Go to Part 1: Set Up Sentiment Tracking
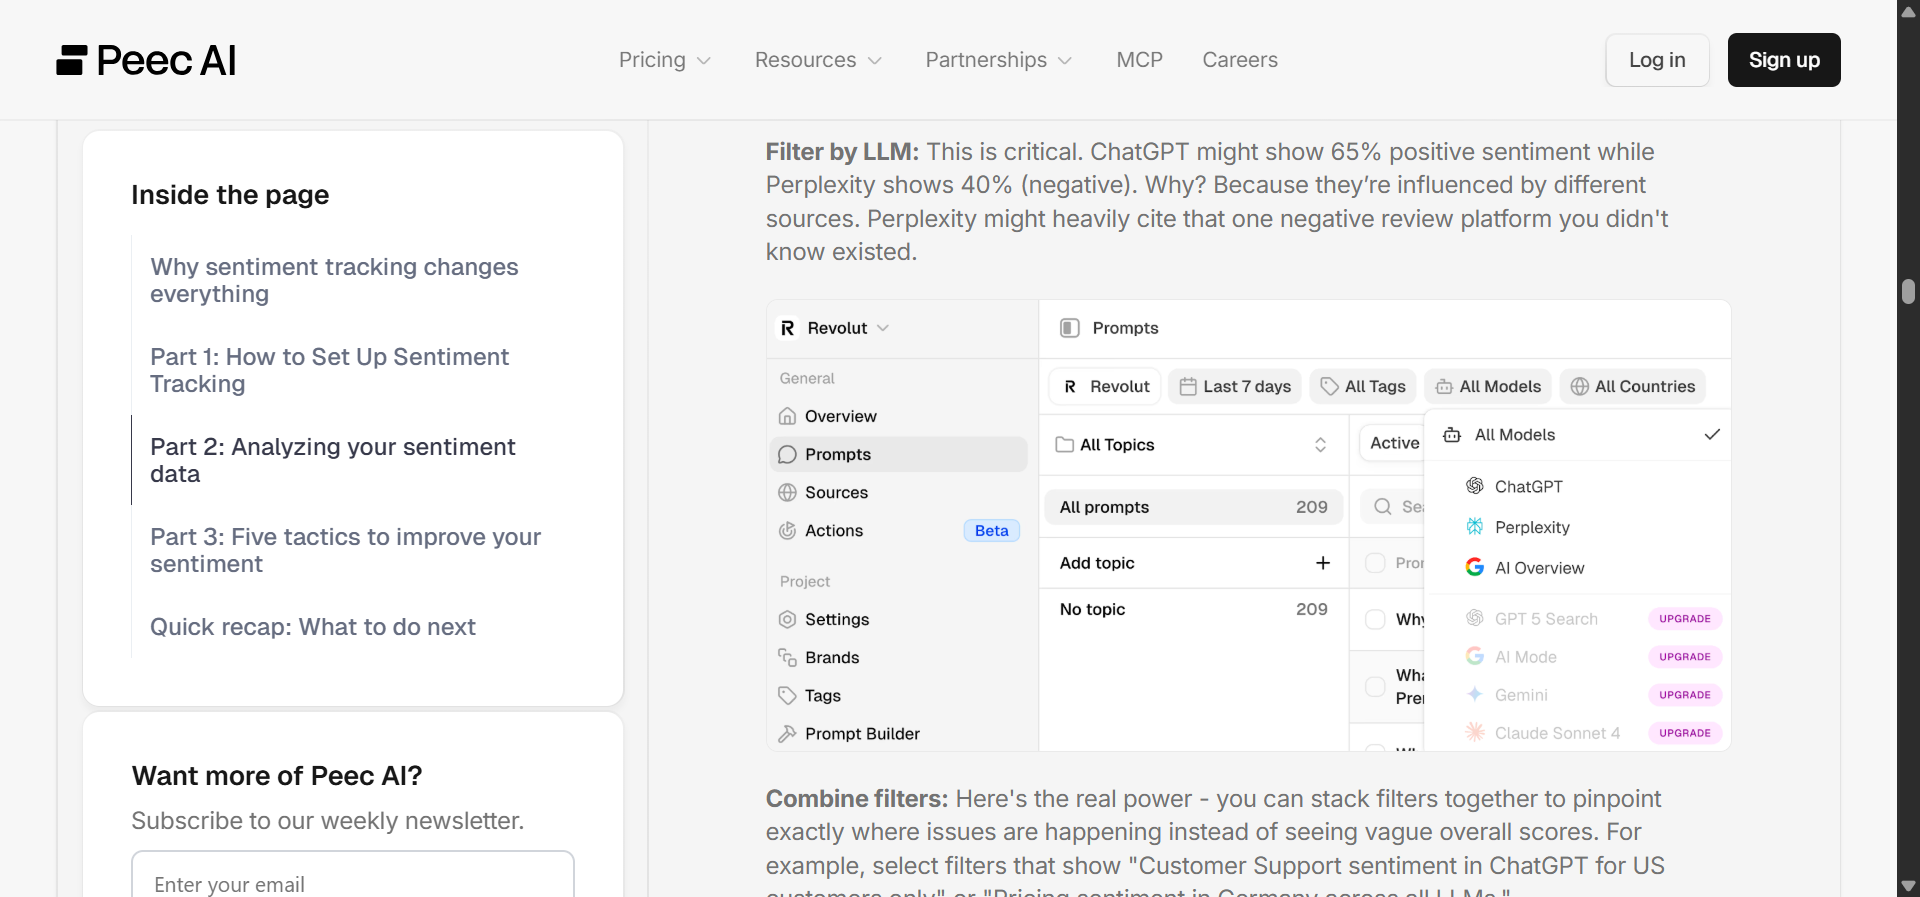 point(329,370)
